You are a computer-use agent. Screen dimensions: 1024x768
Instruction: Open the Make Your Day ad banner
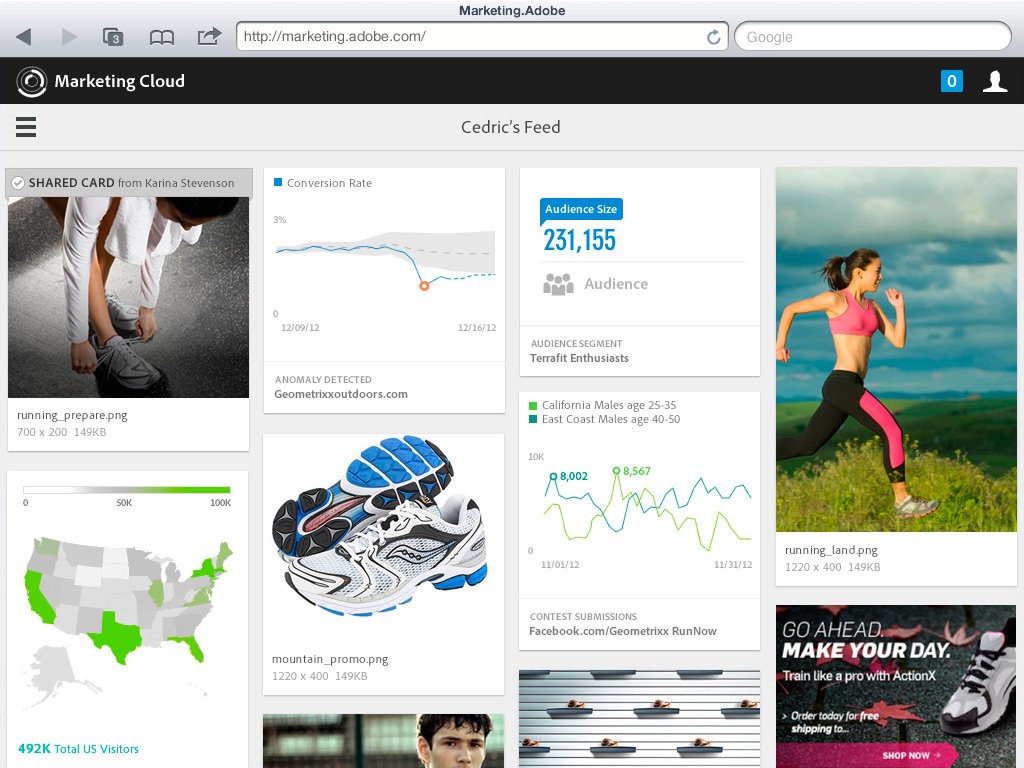click(x=896, y=686)
